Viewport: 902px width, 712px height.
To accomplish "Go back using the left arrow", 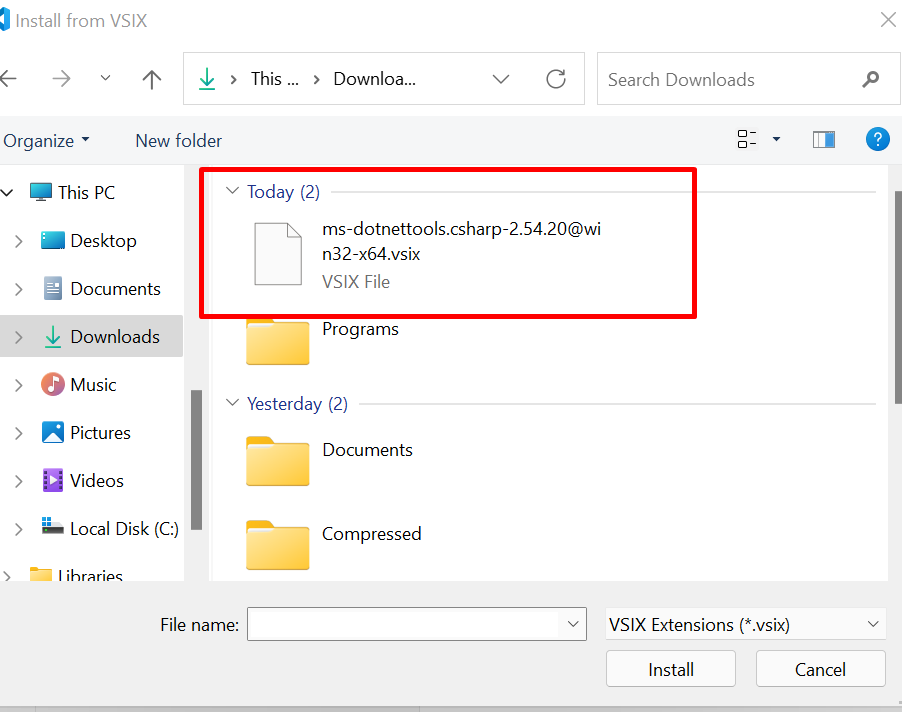I will click(8, 78).
